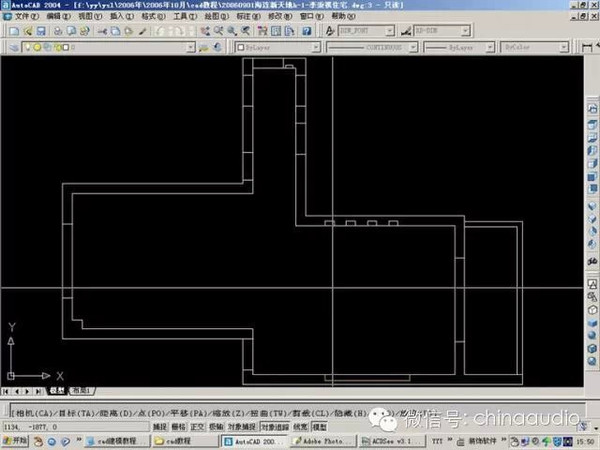
Task: Open the 格式 Format menu
Action: coord(153,16)
